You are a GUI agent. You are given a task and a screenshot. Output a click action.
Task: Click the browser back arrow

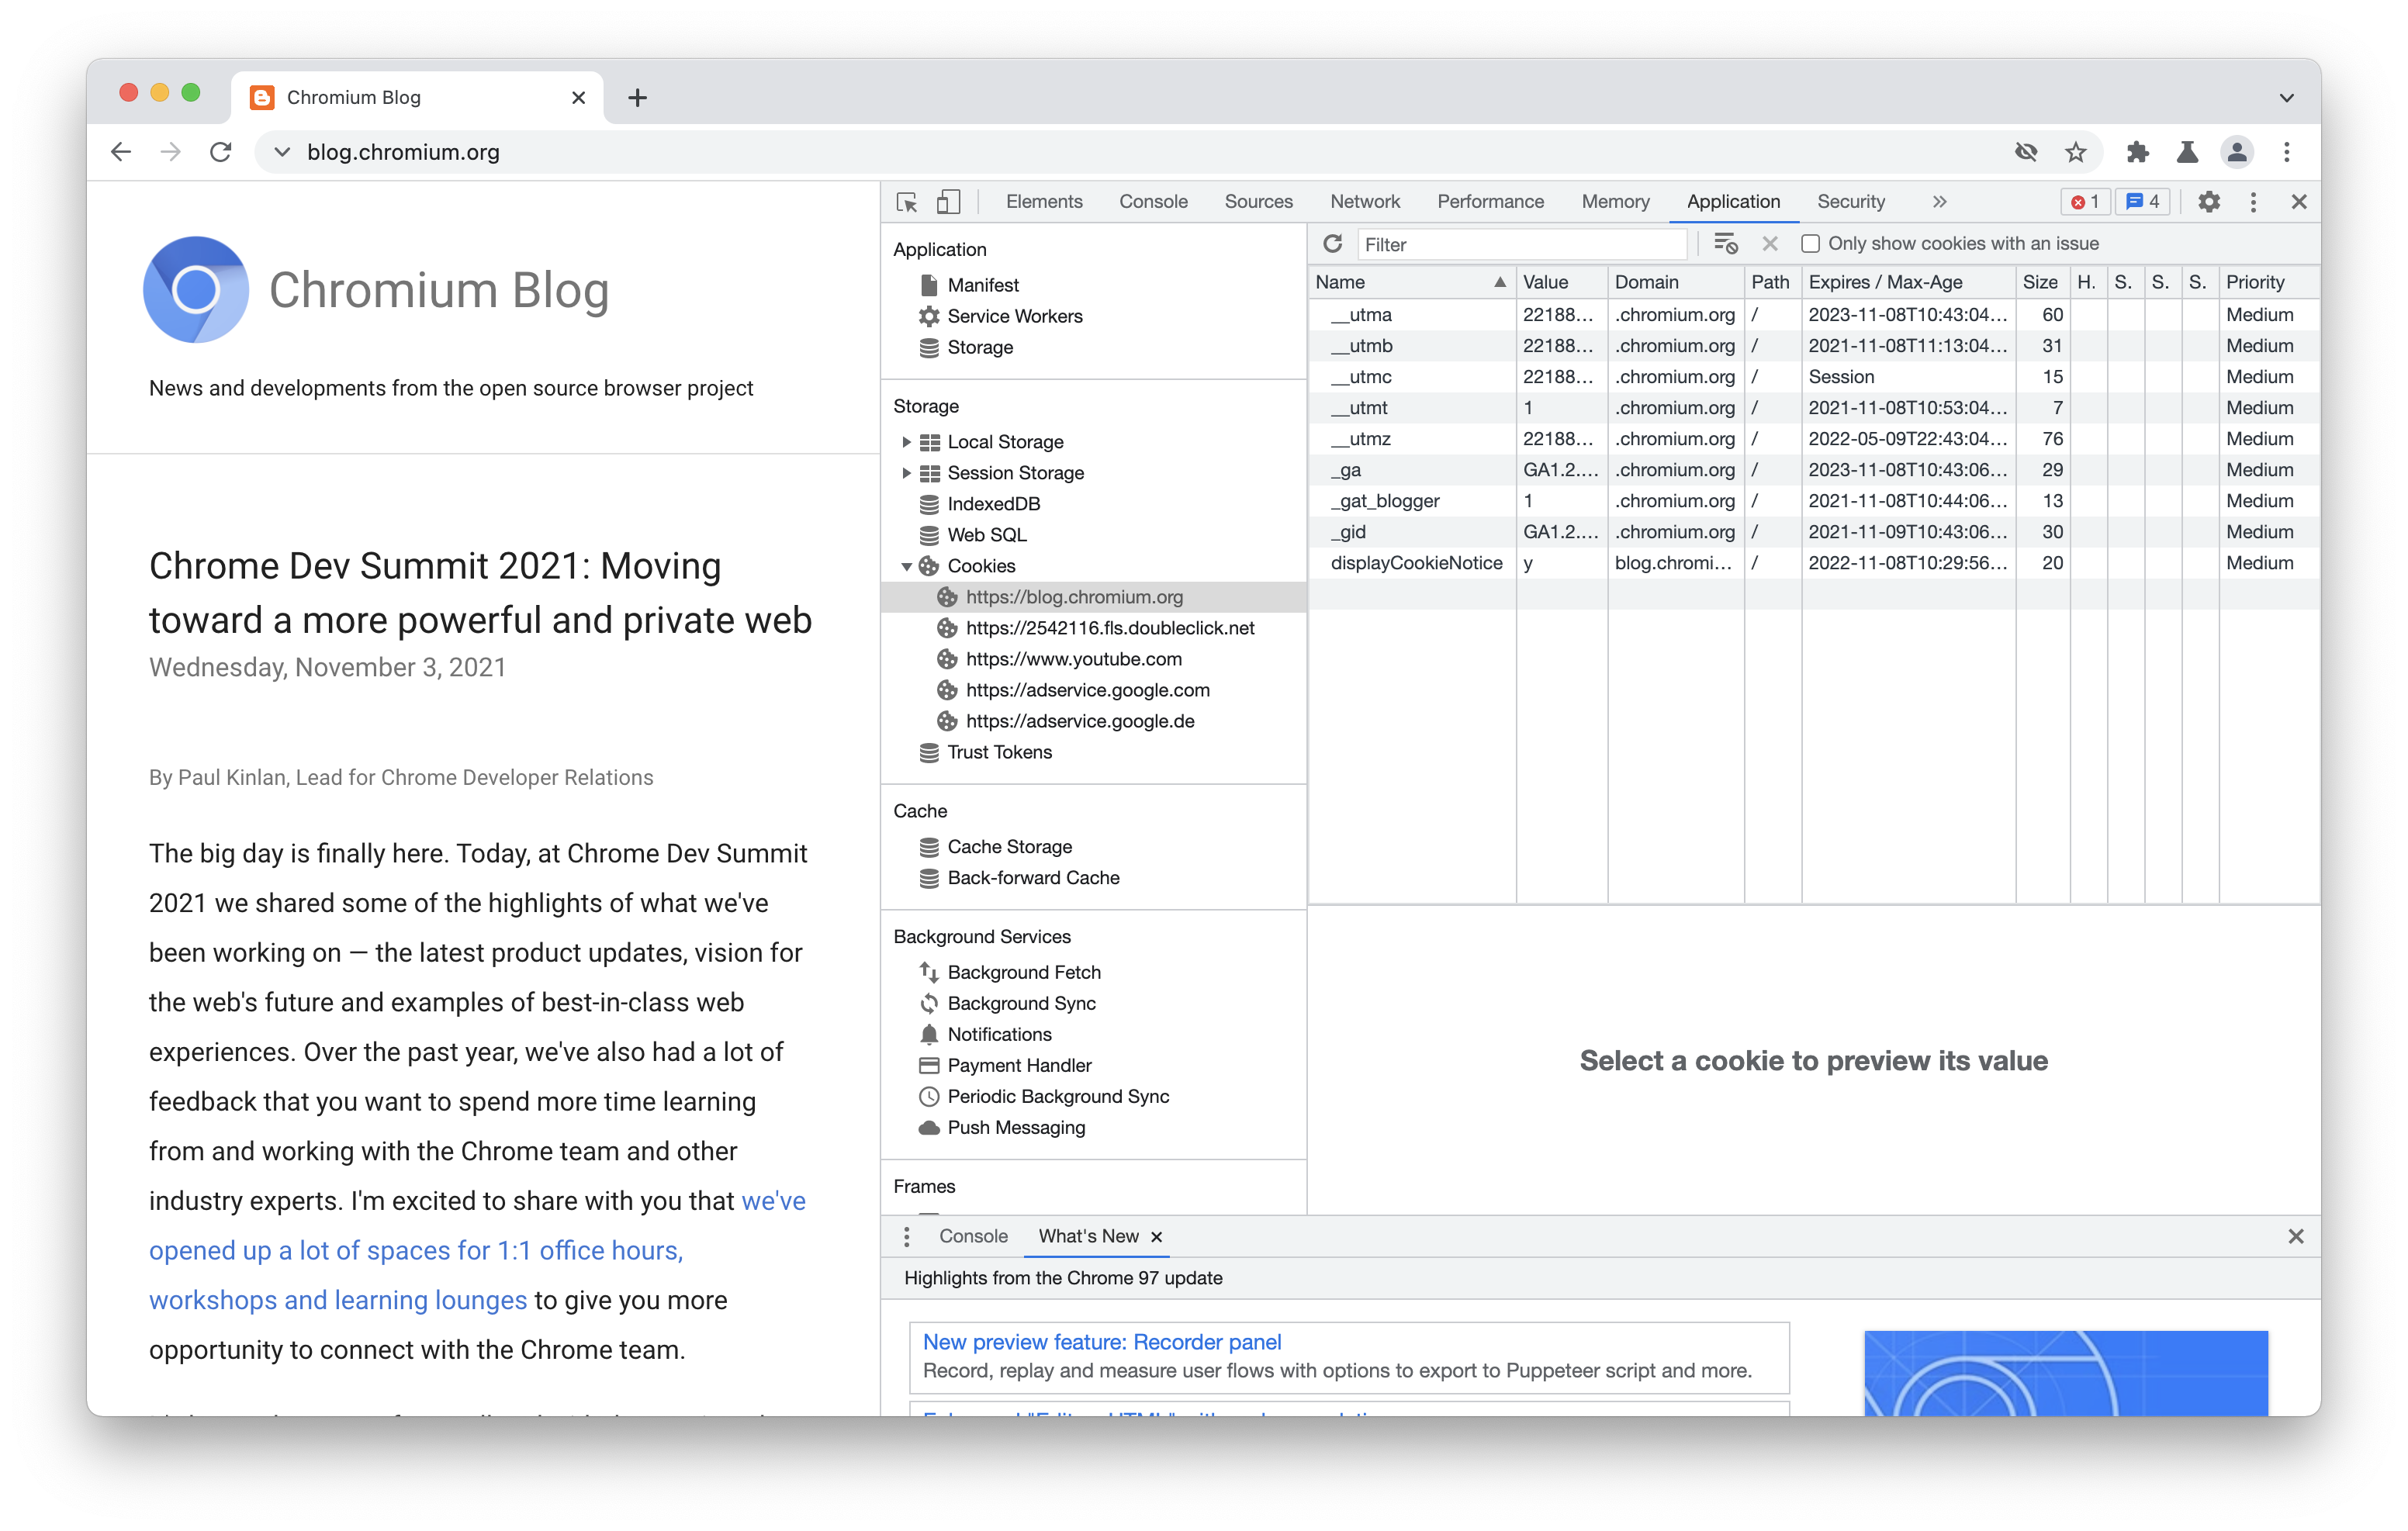click(121, 152)
